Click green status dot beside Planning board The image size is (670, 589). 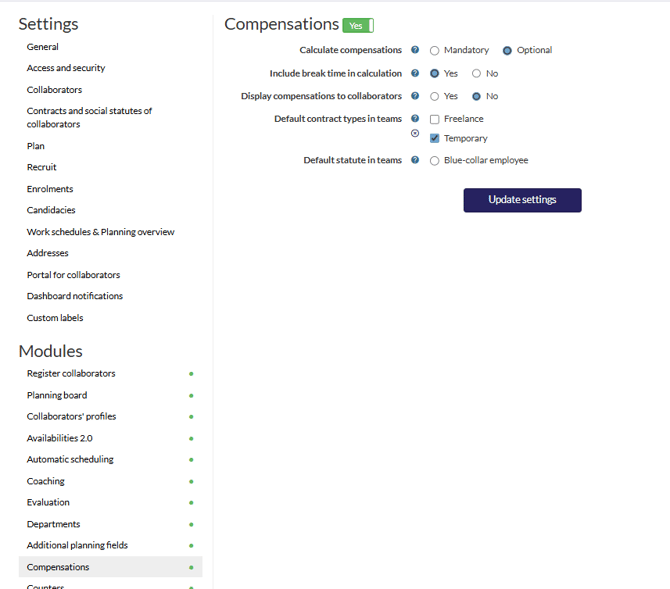coord(191,395)
